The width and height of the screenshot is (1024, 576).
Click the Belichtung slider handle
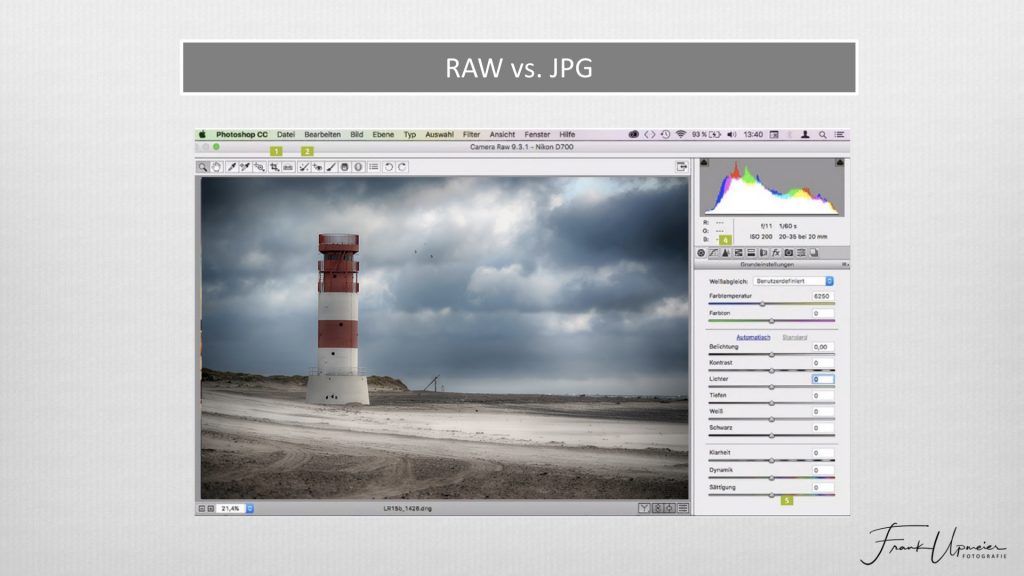point(771,355)
